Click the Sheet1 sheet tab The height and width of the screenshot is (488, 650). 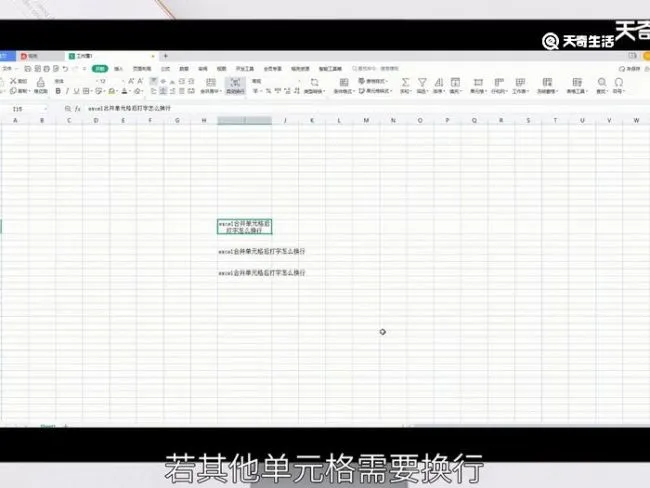(48, 426)
